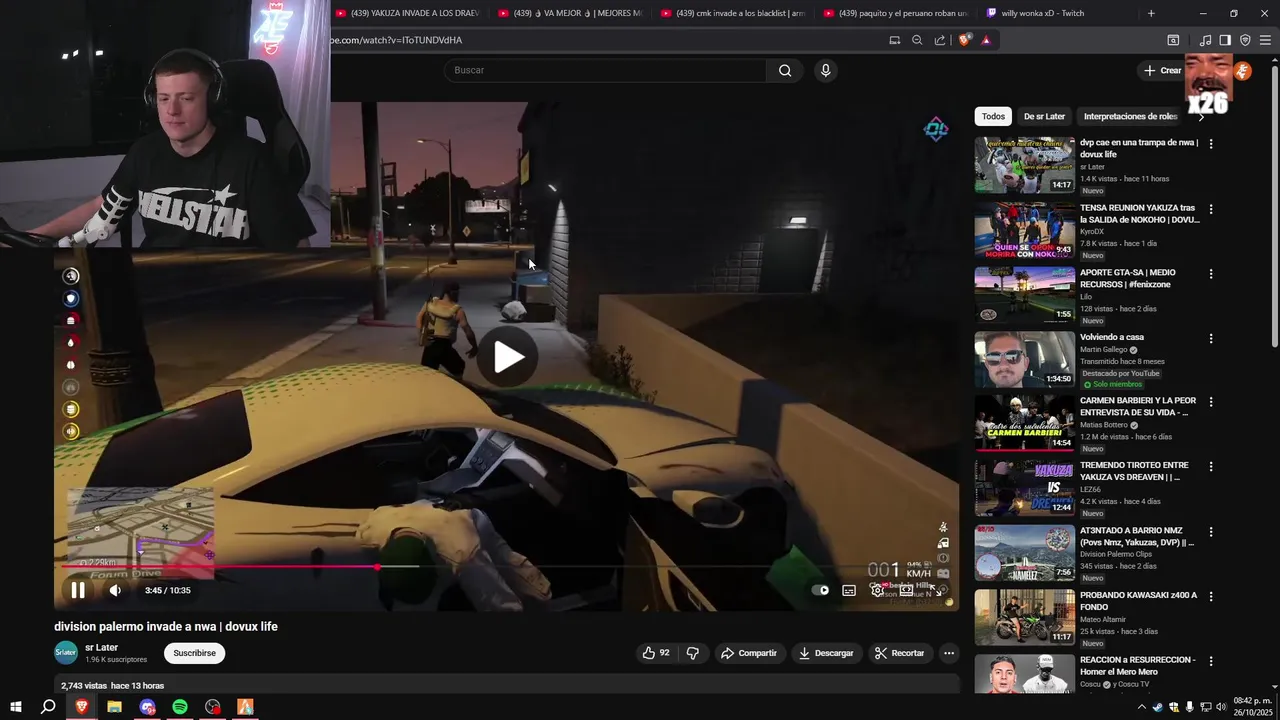Screen dimensions: 1280x720
Task: Click the Recortar clip button
Action: 899,653
